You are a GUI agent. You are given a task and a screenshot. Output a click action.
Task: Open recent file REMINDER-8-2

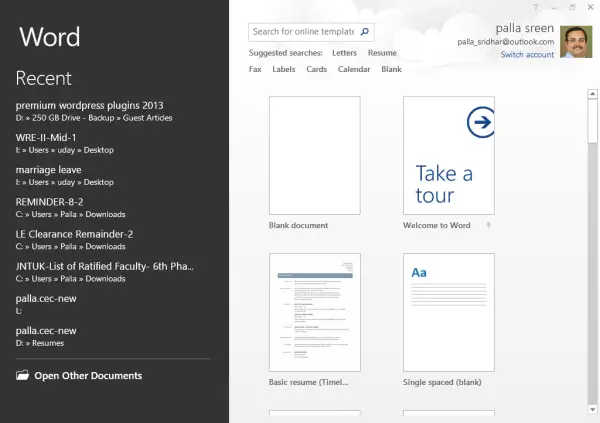click(70, 207)
